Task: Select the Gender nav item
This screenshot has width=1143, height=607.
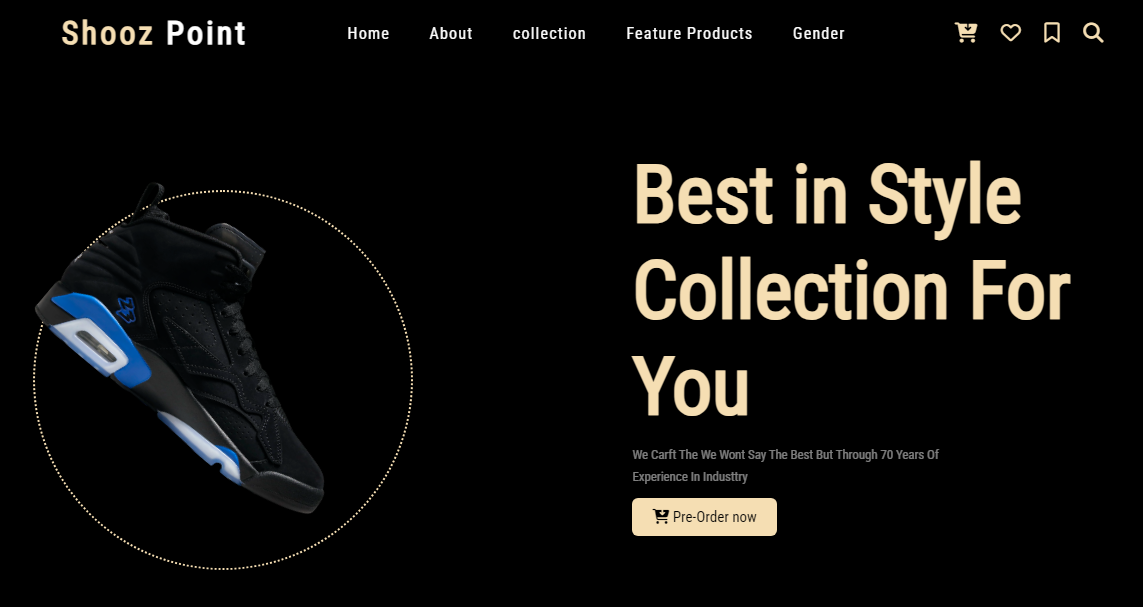Action: click(x=819, y=34)
